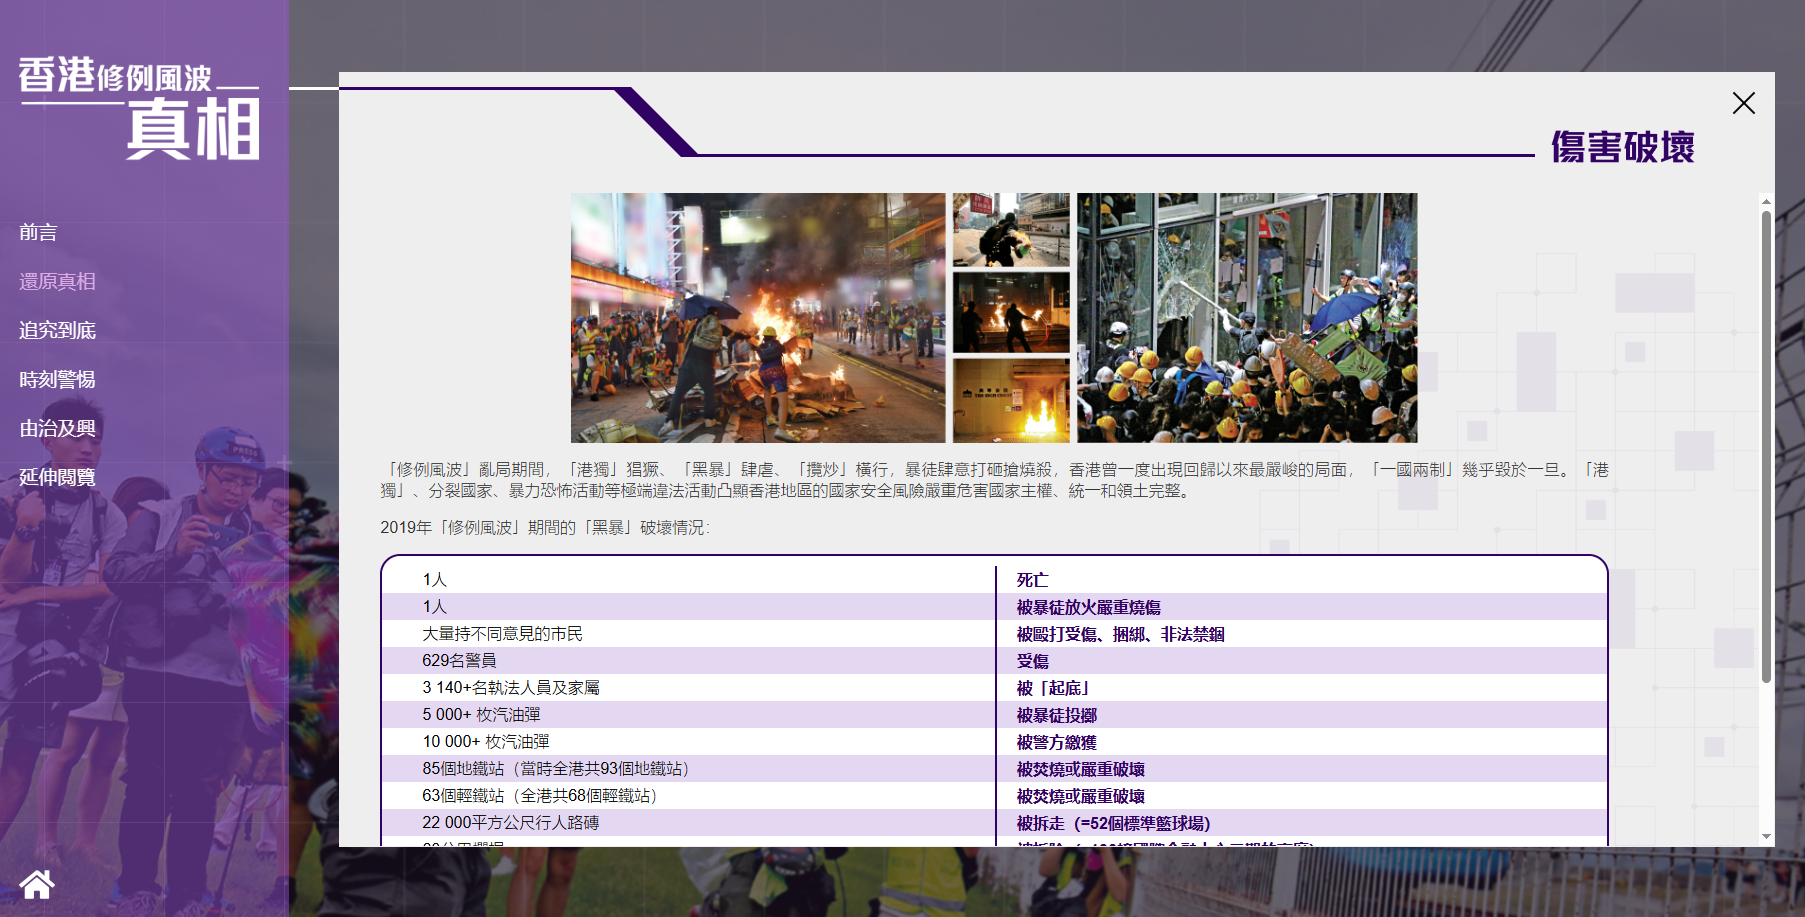
Task: Close the 傷害破壞 popup panel
Action: click(x=1743, y=103)
